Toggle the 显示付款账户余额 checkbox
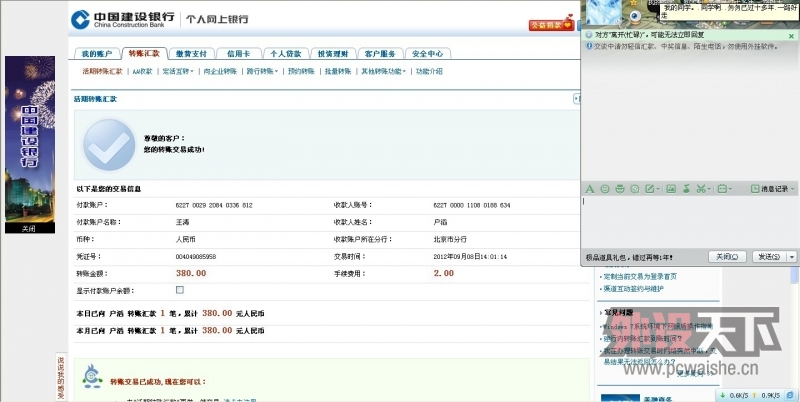The image size is (800, 402). pos(180,290)
